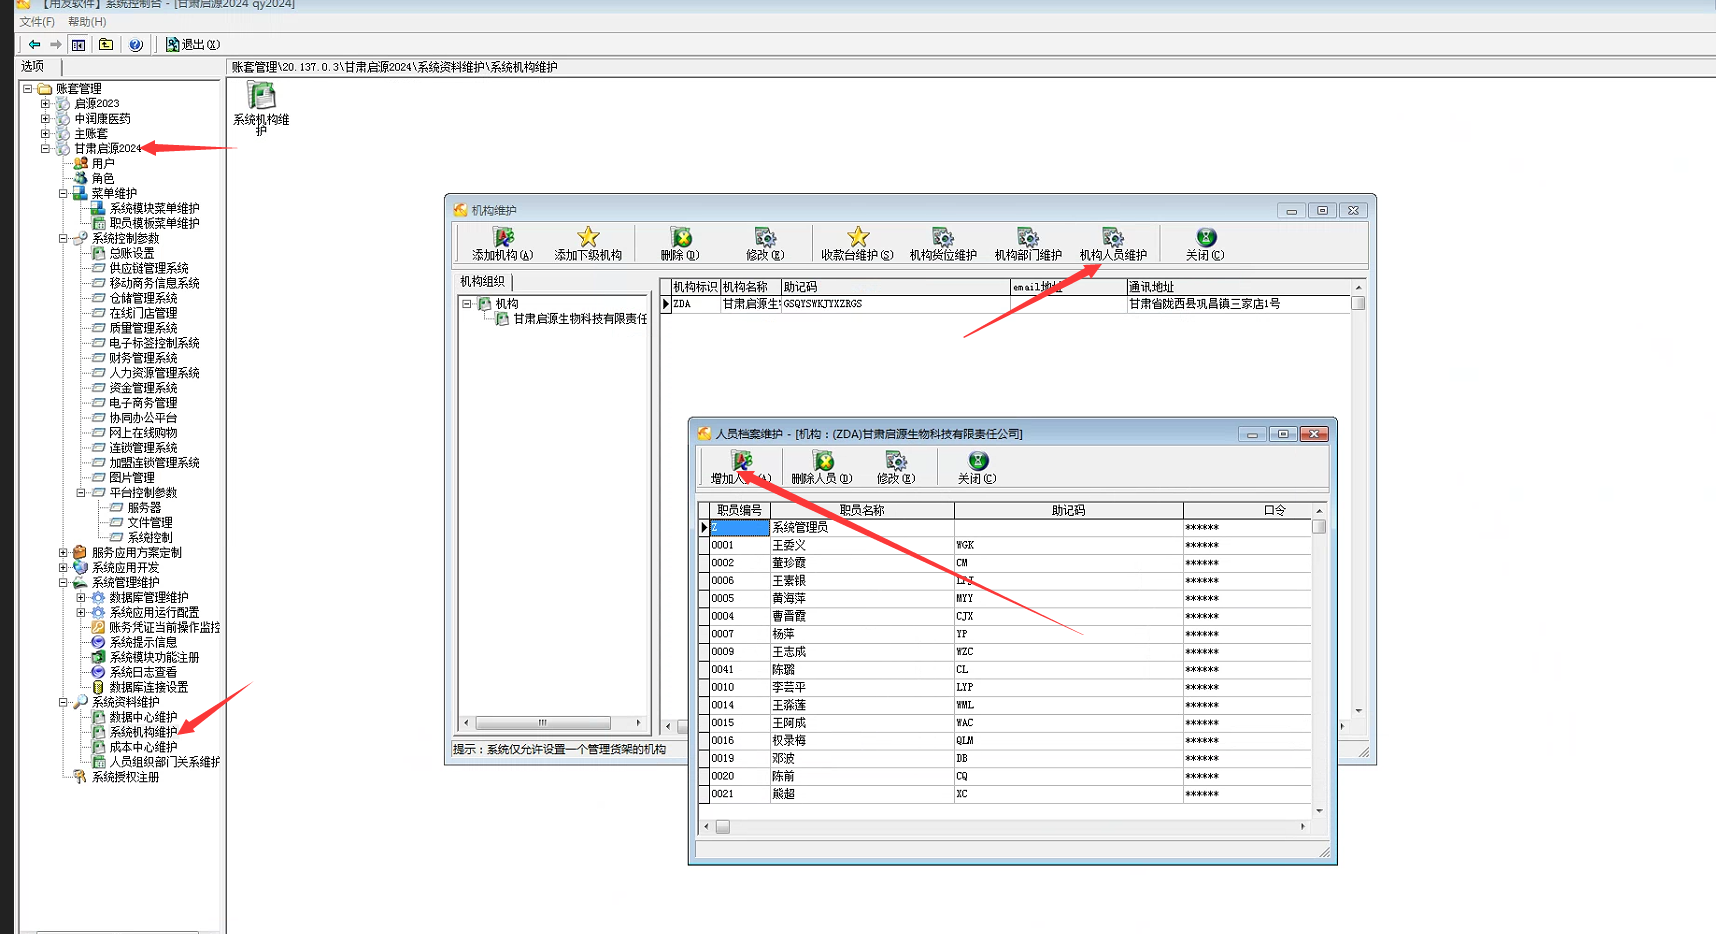1716x934 pixels.
Task: Click the forward arrow in main toolbar
Action: click(55, 44)
